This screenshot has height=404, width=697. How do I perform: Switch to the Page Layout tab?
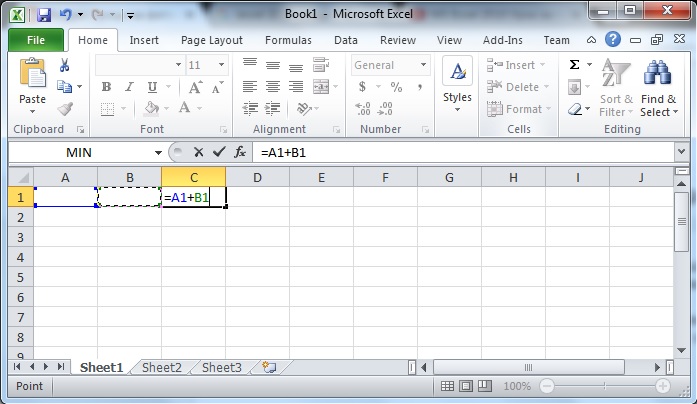[212, 40]
